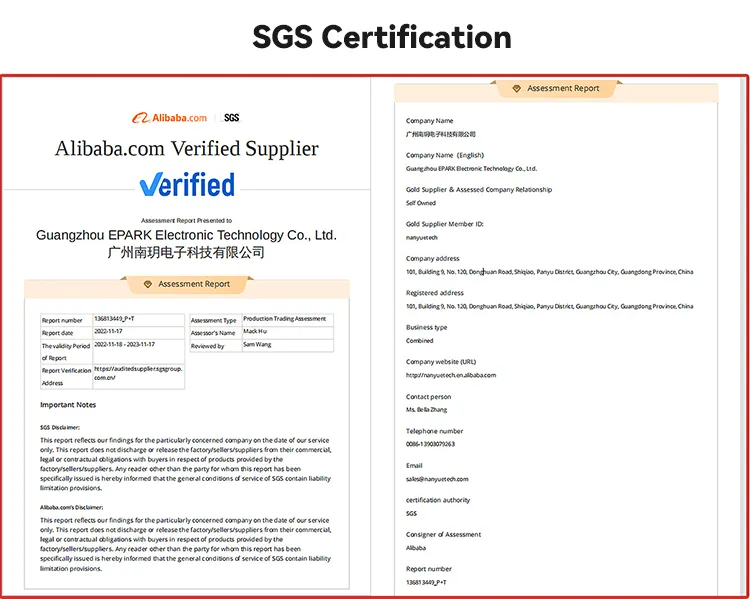Image resolution: width=750 pixels, height=599 pixels.
Task: Open the nanyuetech.en.alibaba.com company website URL
Action: (450, 375)
